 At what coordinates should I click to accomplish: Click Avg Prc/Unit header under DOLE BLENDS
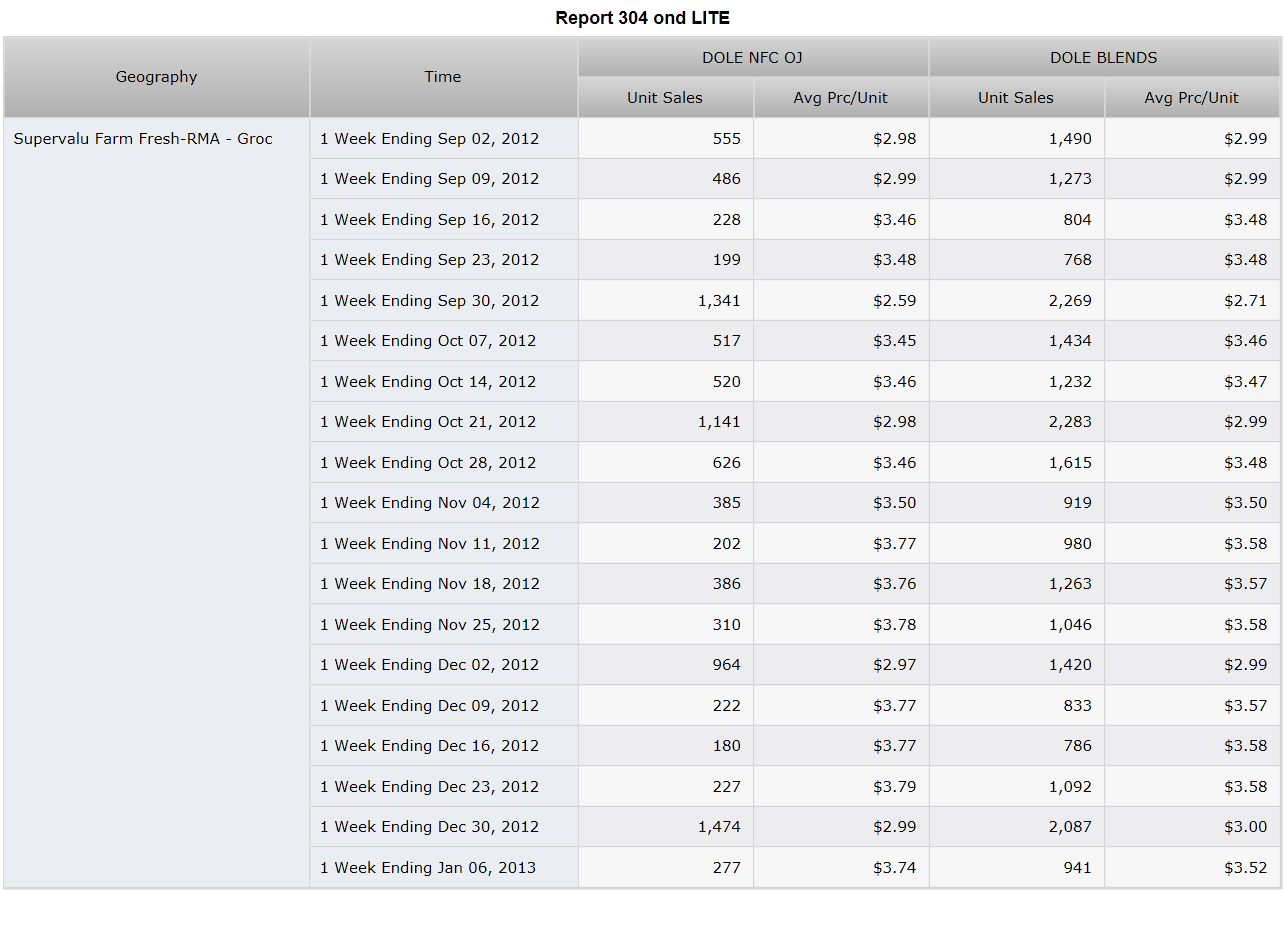pyautogui.click(x=1192, y=97)
